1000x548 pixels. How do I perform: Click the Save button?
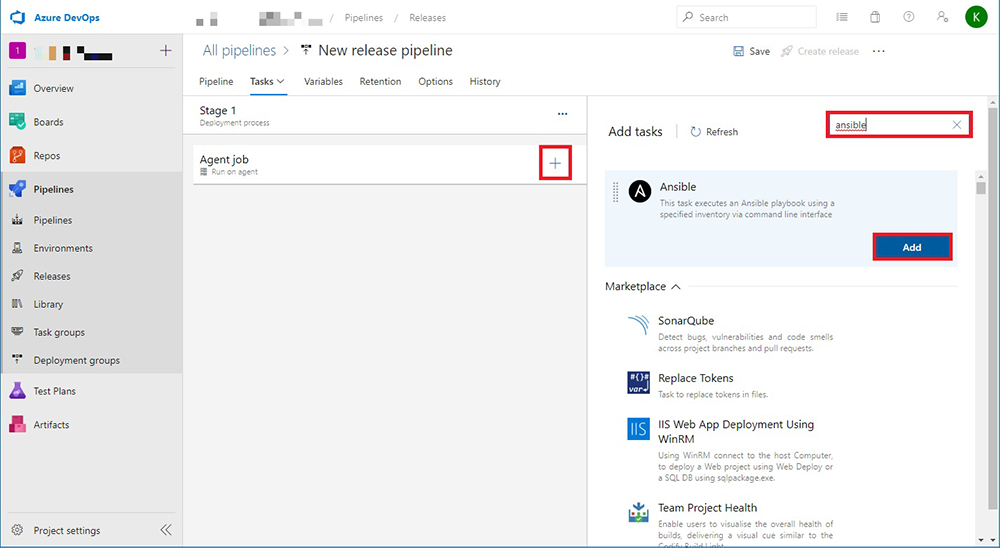(751, 51)
